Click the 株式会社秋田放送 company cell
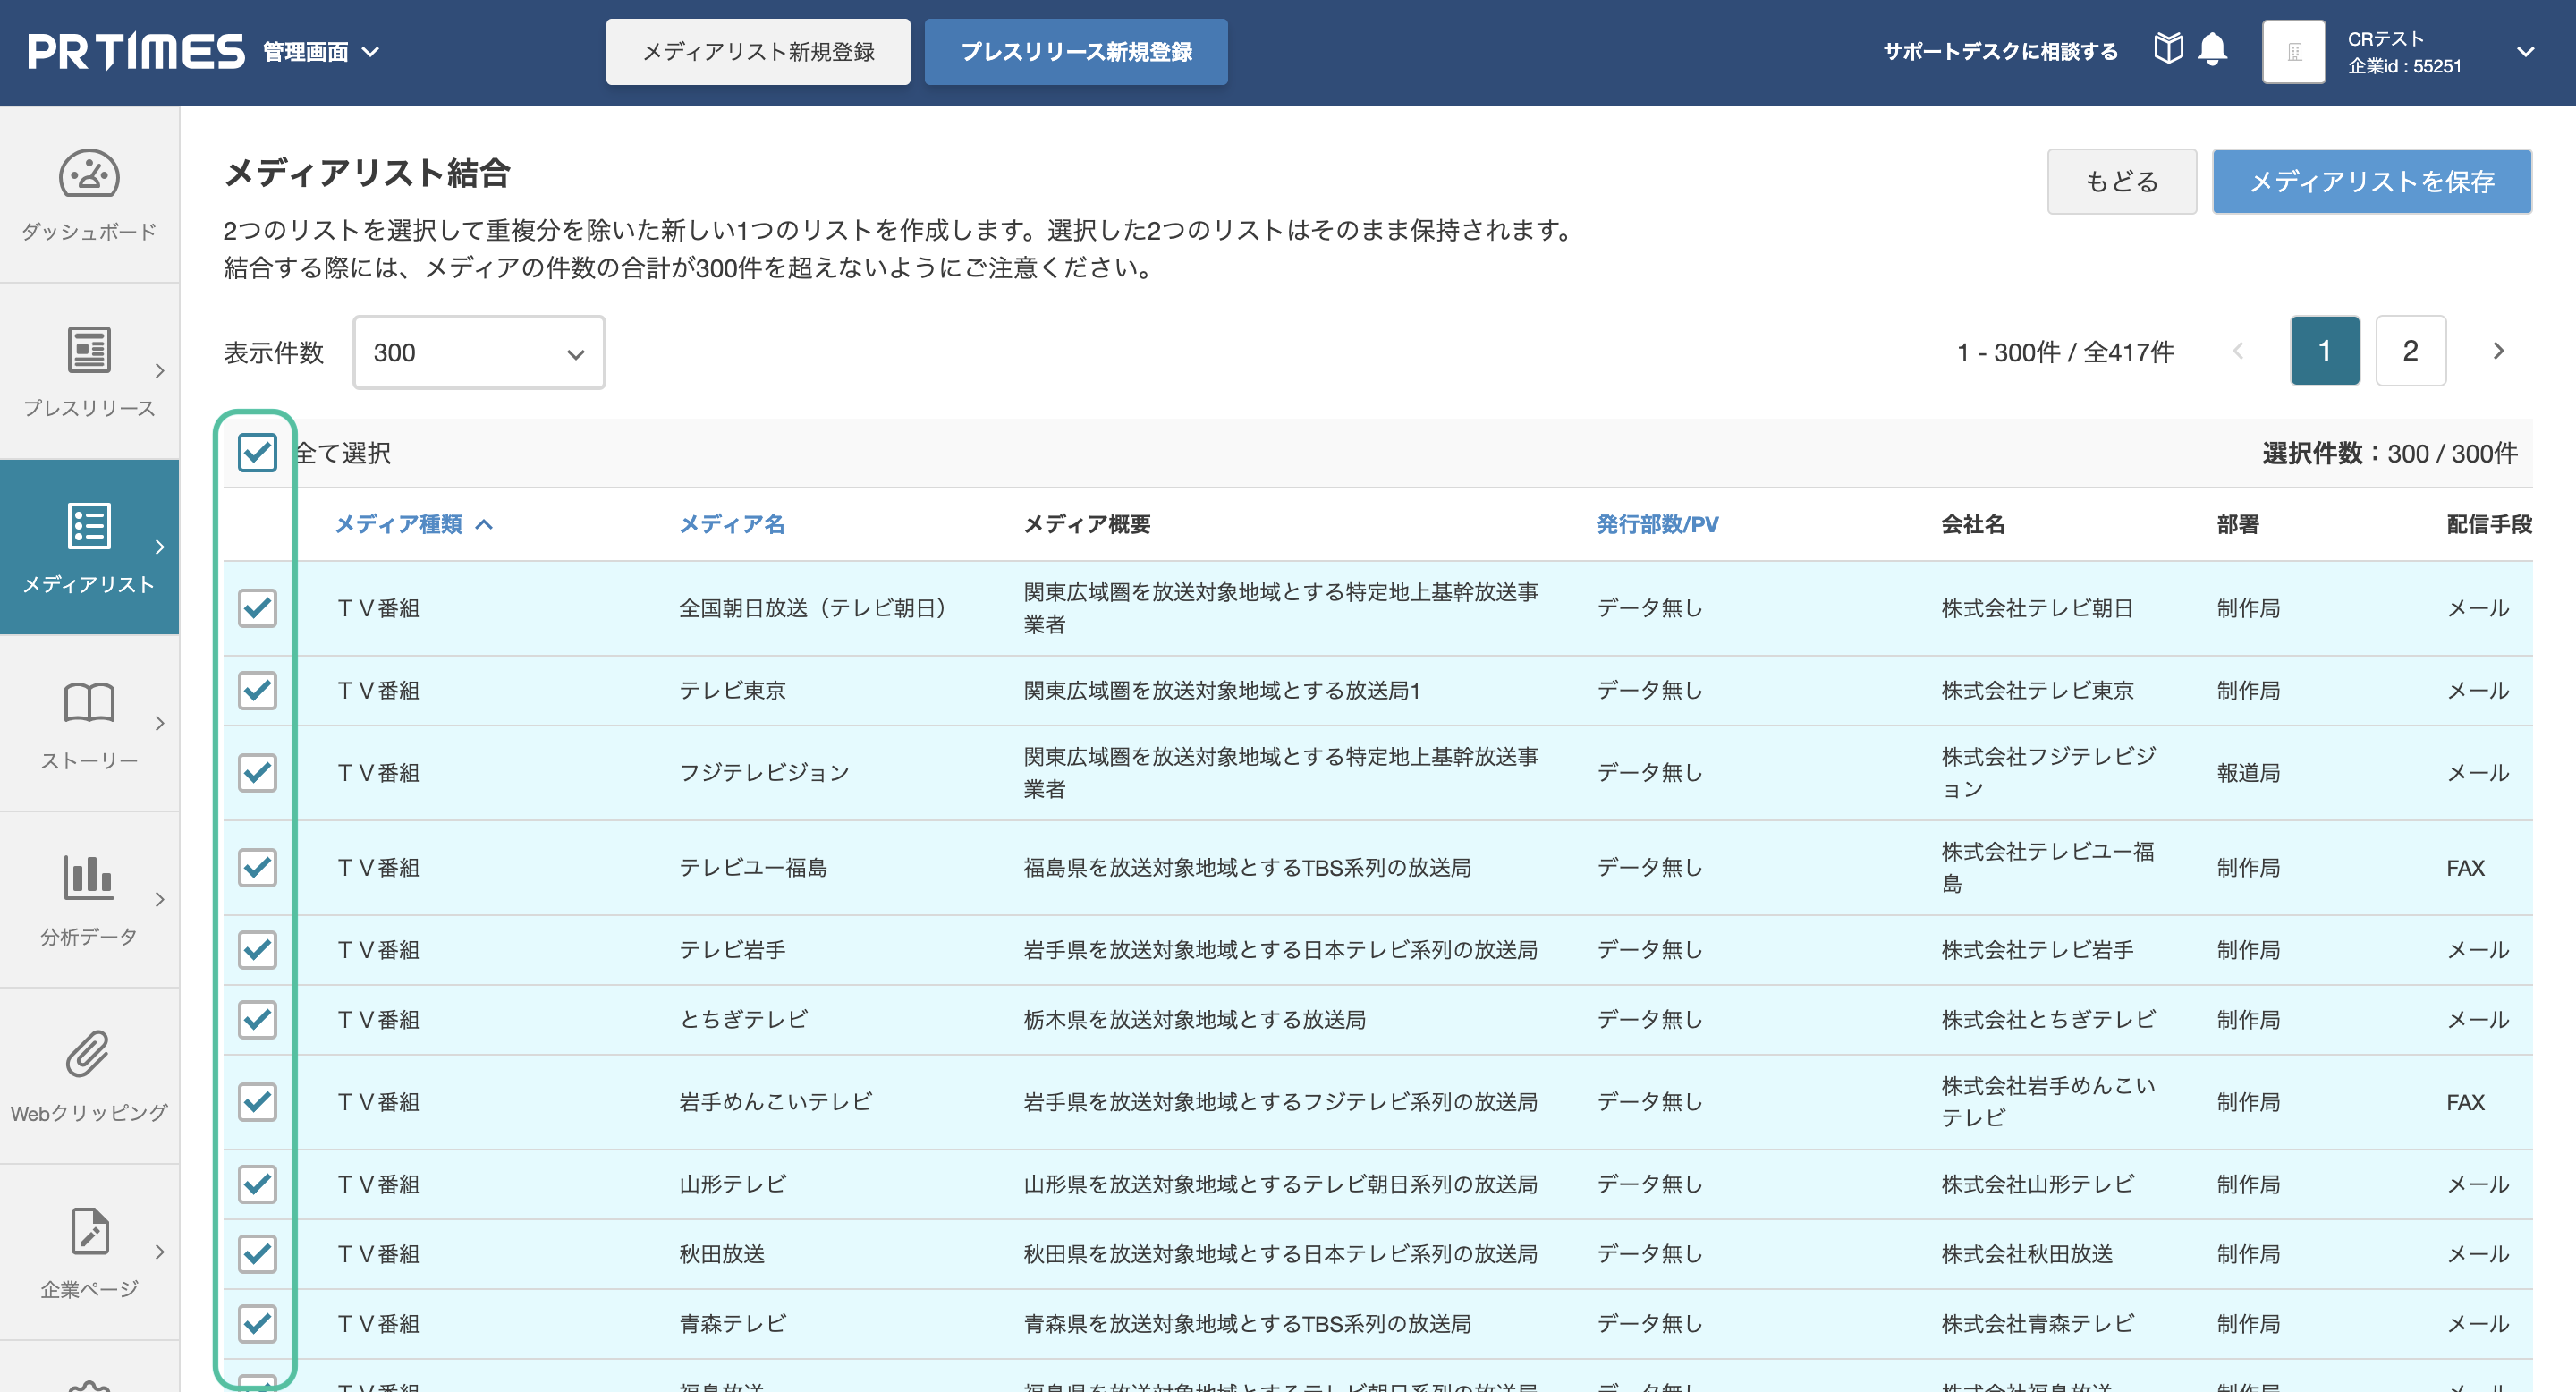Image resolution: width=2576 pixels, height=1392 pixels. [x=2027, y=1253]
